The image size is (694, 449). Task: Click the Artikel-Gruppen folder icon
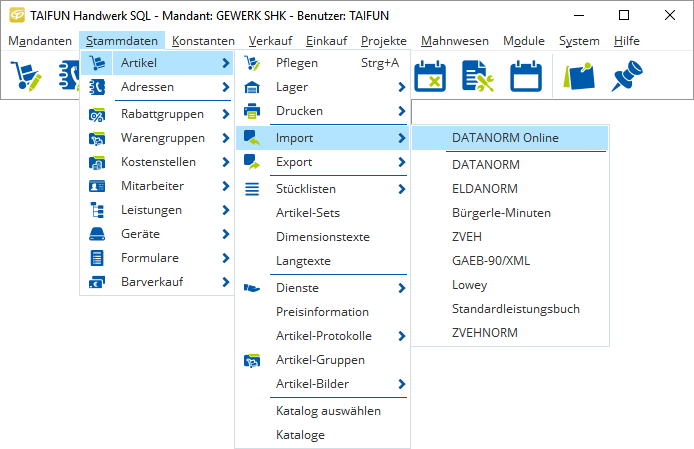252,360
